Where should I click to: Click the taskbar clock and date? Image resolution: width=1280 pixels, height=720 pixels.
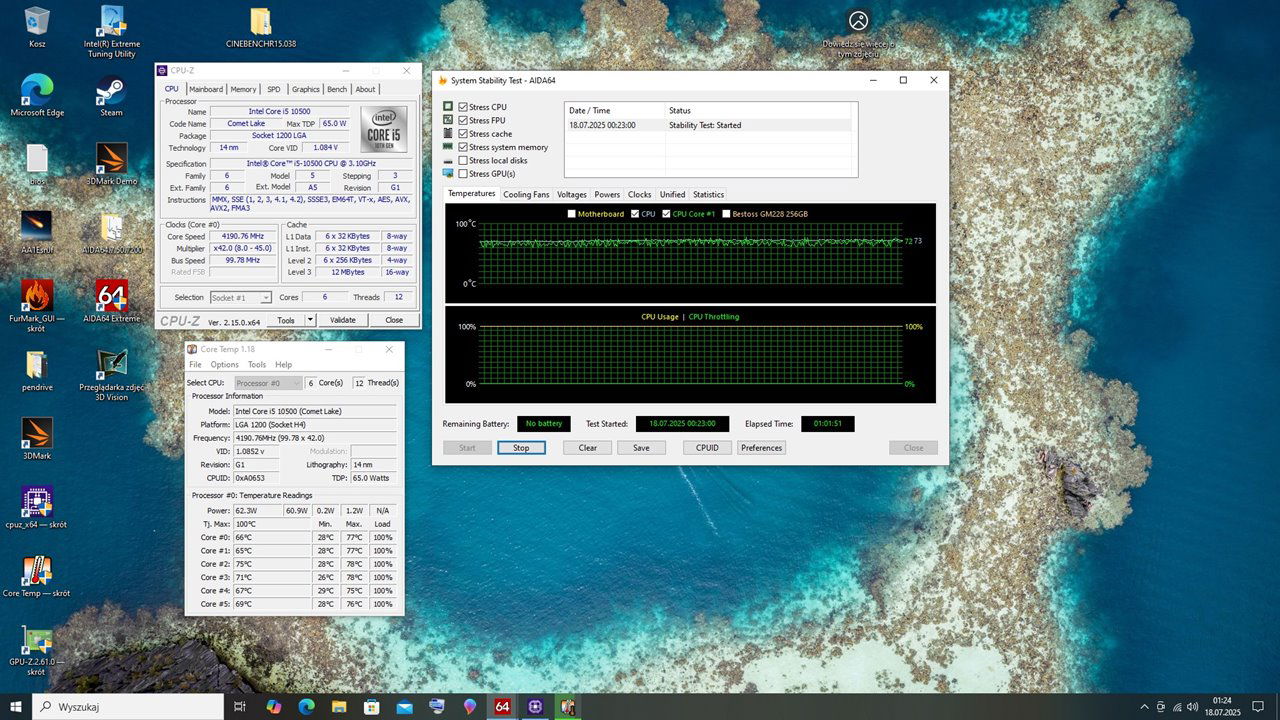(x=1222, y=706)
